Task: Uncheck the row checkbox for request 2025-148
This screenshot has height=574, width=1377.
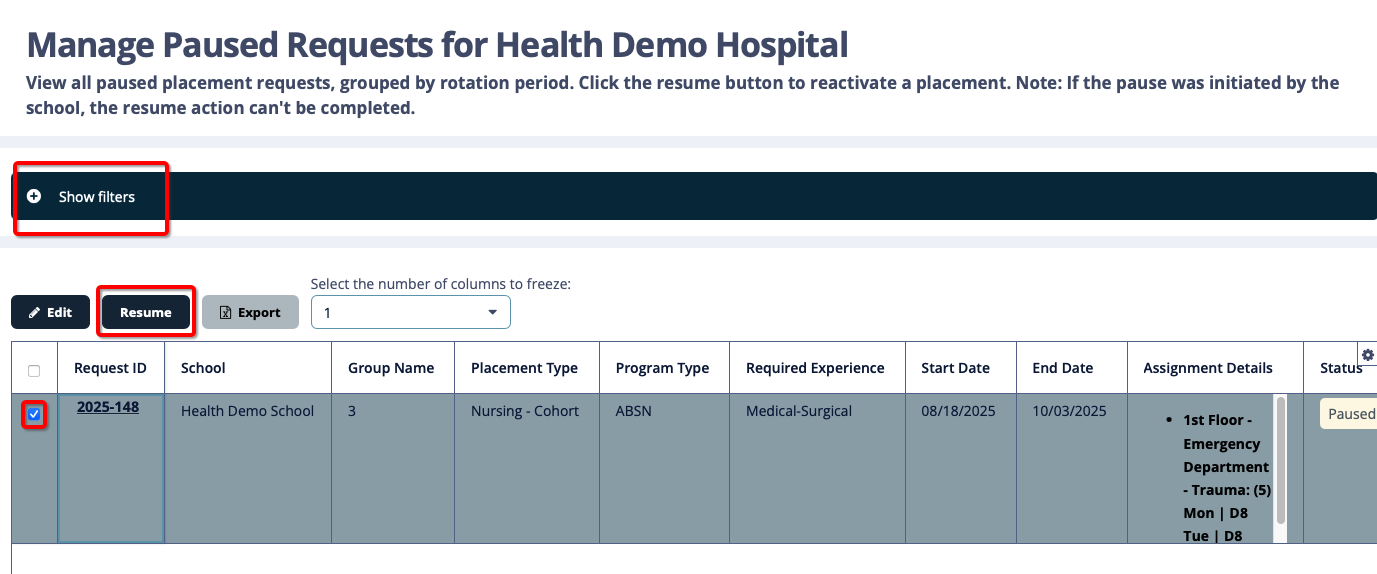Action: 34,414
